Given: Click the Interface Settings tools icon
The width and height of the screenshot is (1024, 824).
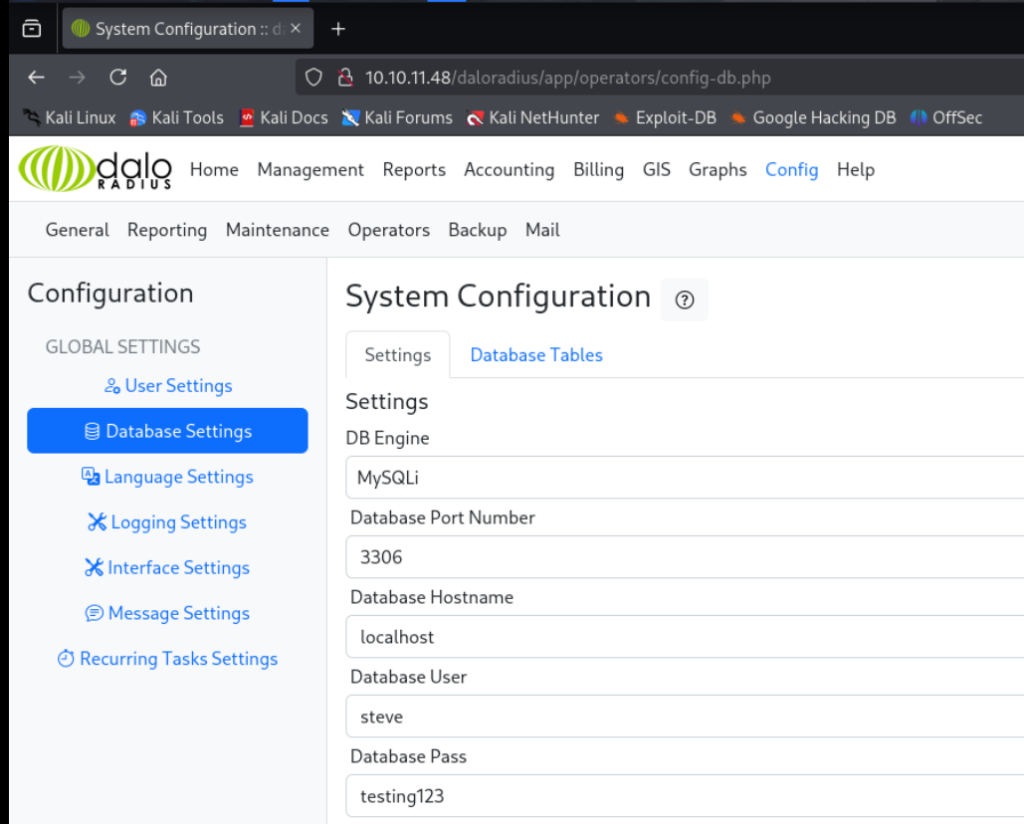Looking at the screenshot, I should pos(93,567).
